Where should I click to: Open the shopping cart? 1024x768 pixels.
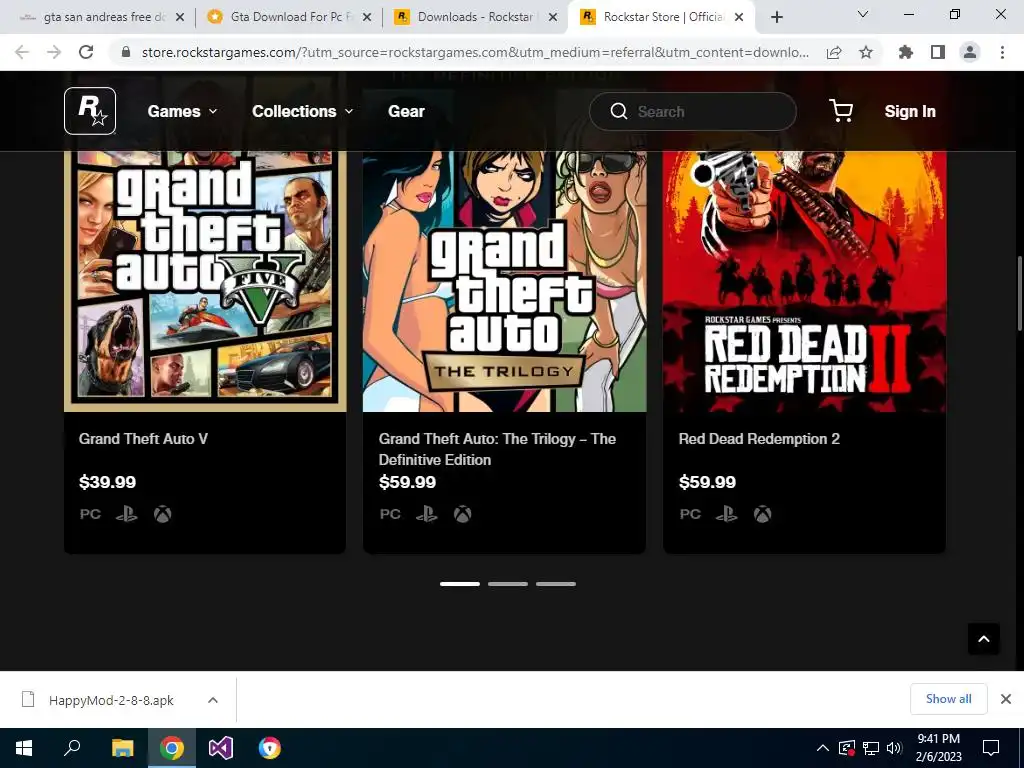[840, 111]
